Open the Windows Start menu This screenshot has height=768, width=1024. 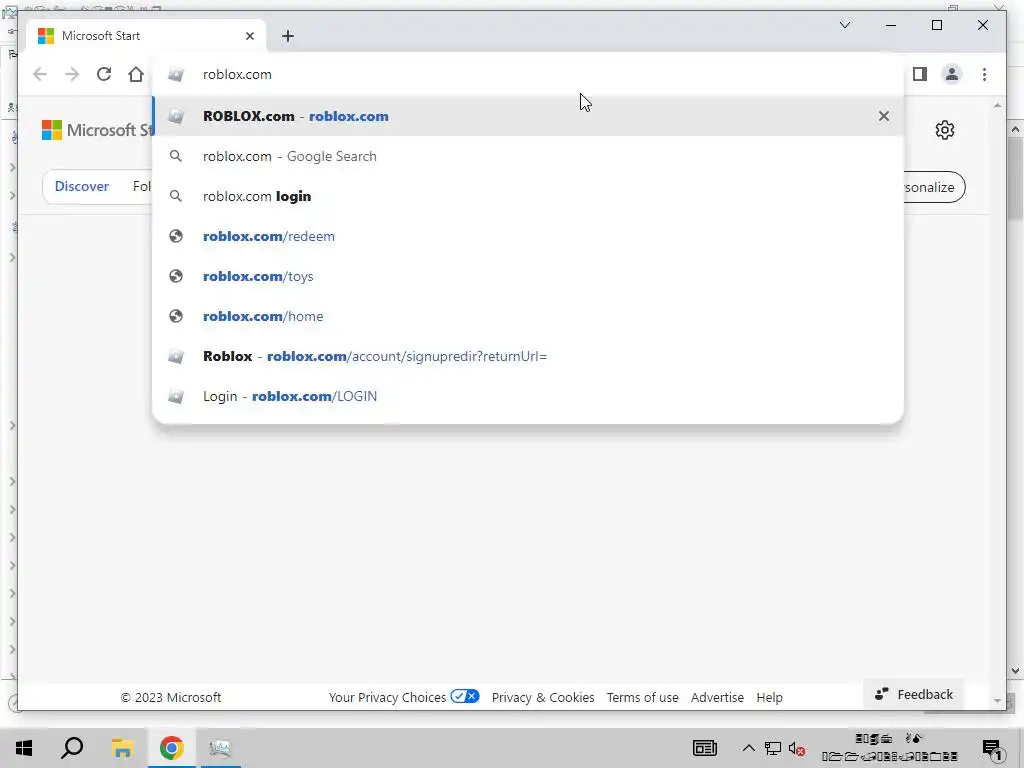tap(24, 748)
